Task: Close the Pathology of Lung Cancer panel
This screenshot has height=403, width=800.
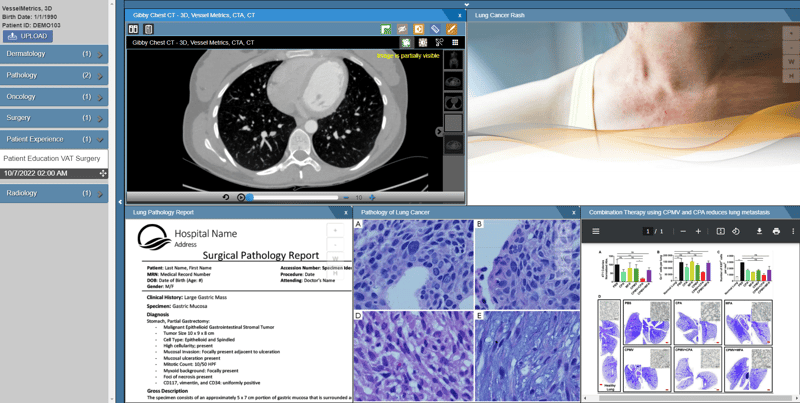Action: tap(573, 213)
